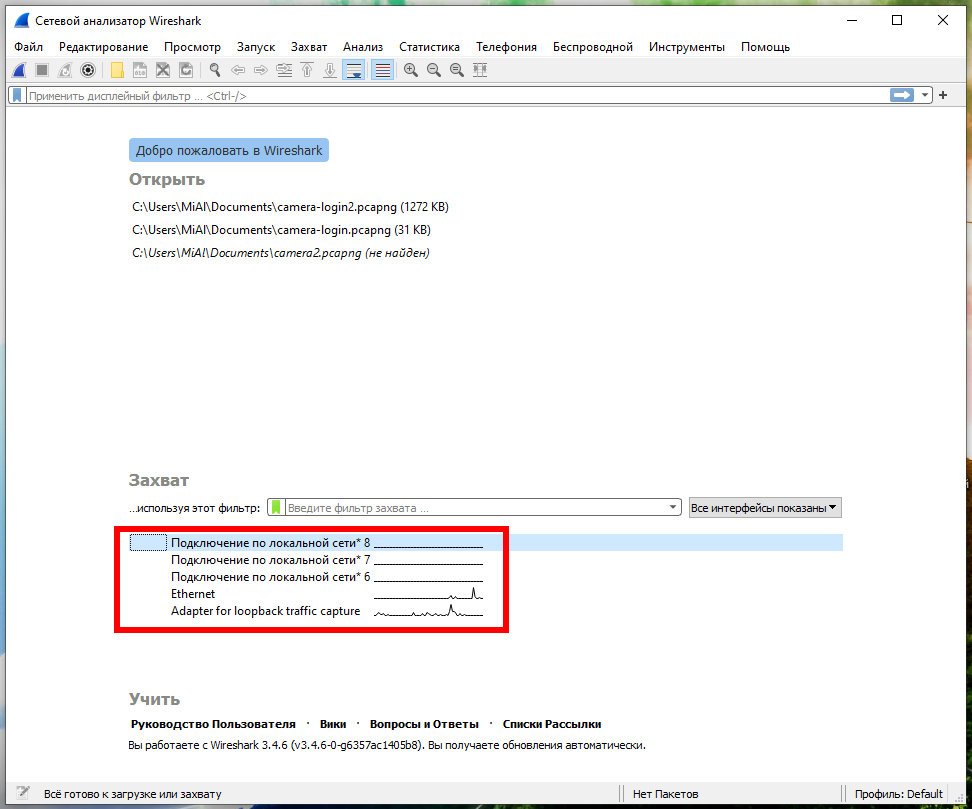Viewport: 972px width, 809px height.
Task: Open the Помощь menu
Action: pos(765,47)
